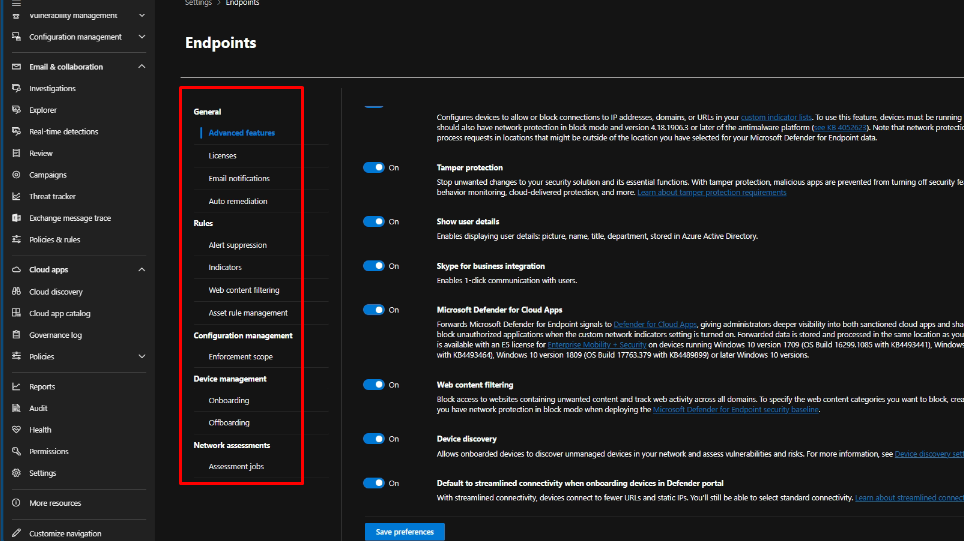964x541 pixels.
Task: Click the Exchange message trace icon
Action: (17, 218)
